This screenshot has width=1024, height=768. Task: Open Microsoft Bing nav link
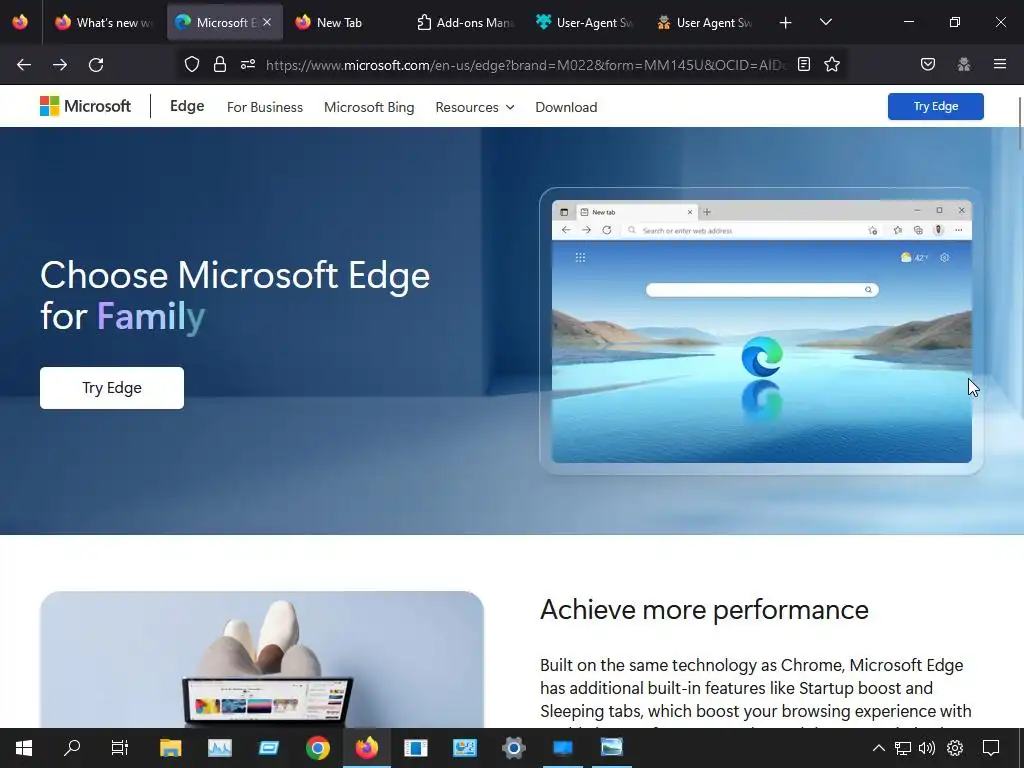369,107
